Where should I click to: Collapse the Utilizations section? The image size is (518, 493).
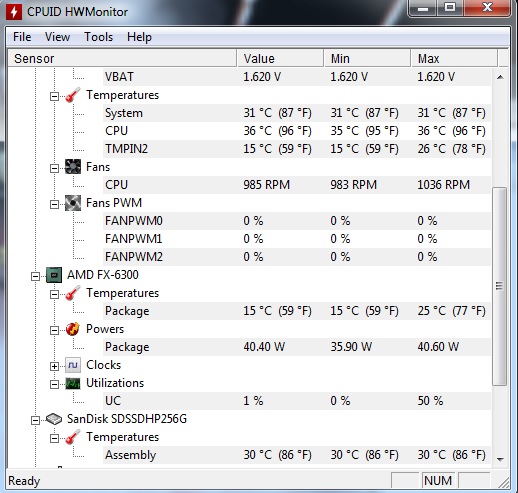54,384
